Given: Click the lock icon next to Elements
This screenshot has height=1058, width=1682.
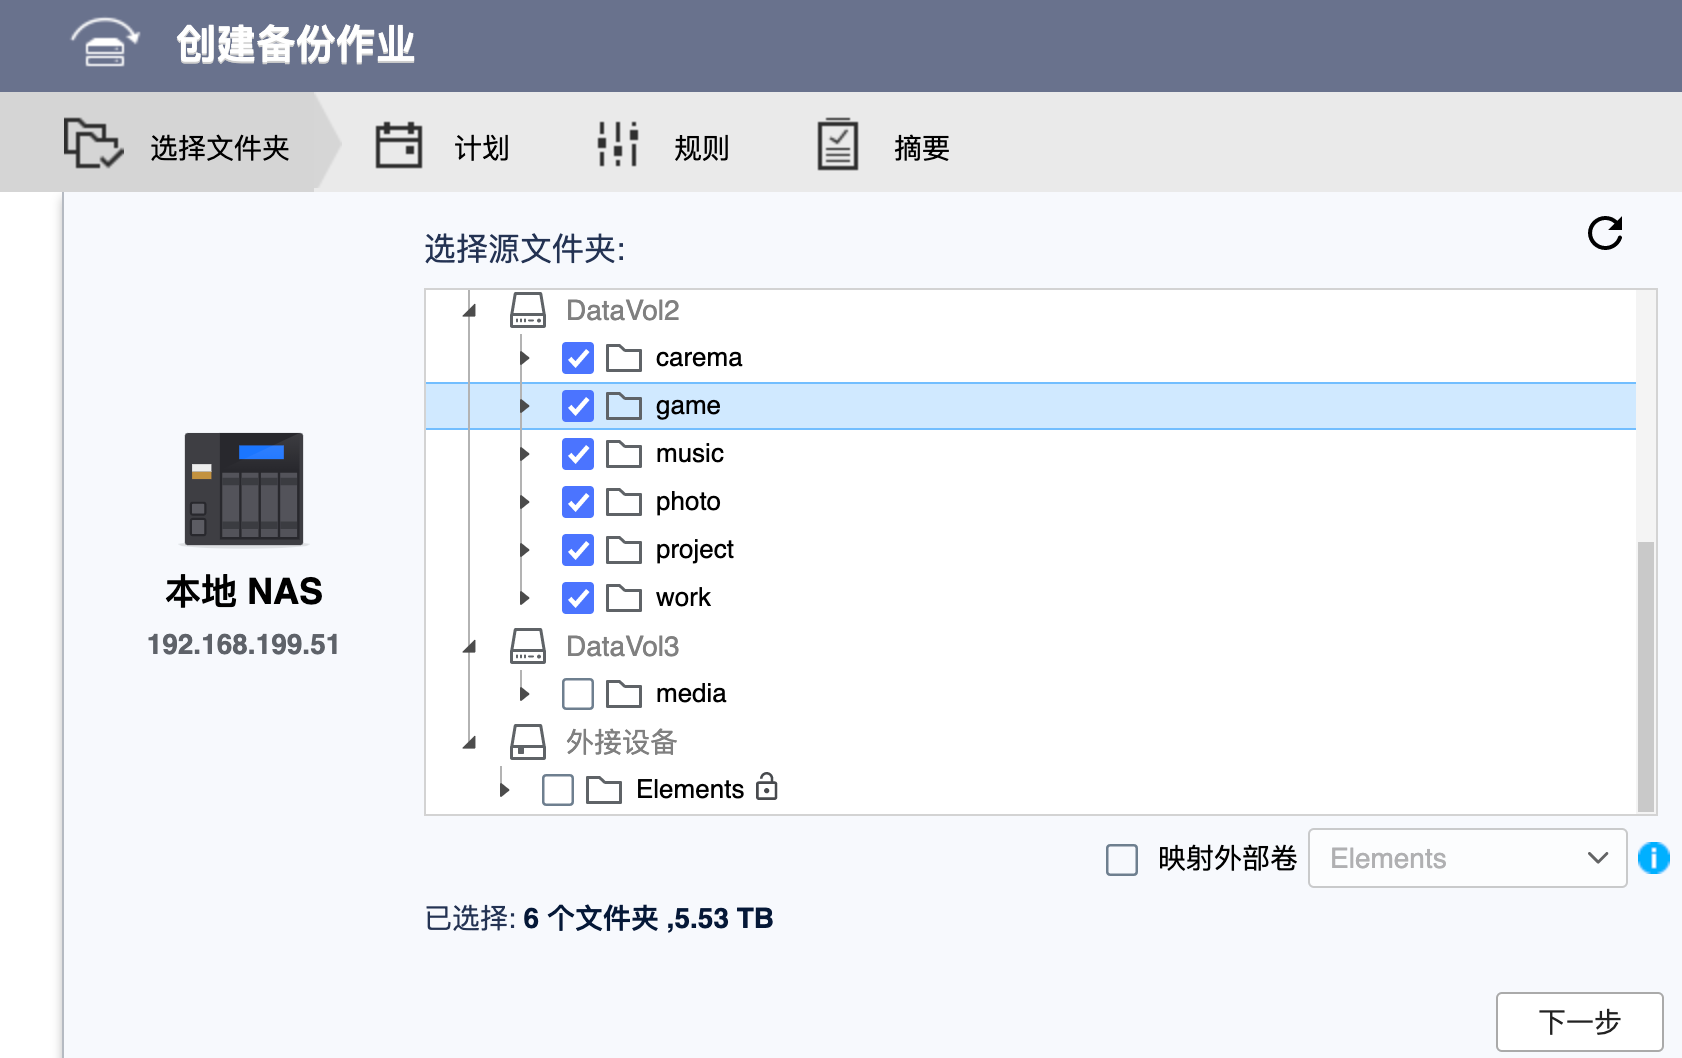Looking at the screenshot, I should pyautogui.click(x=767, y=789).
